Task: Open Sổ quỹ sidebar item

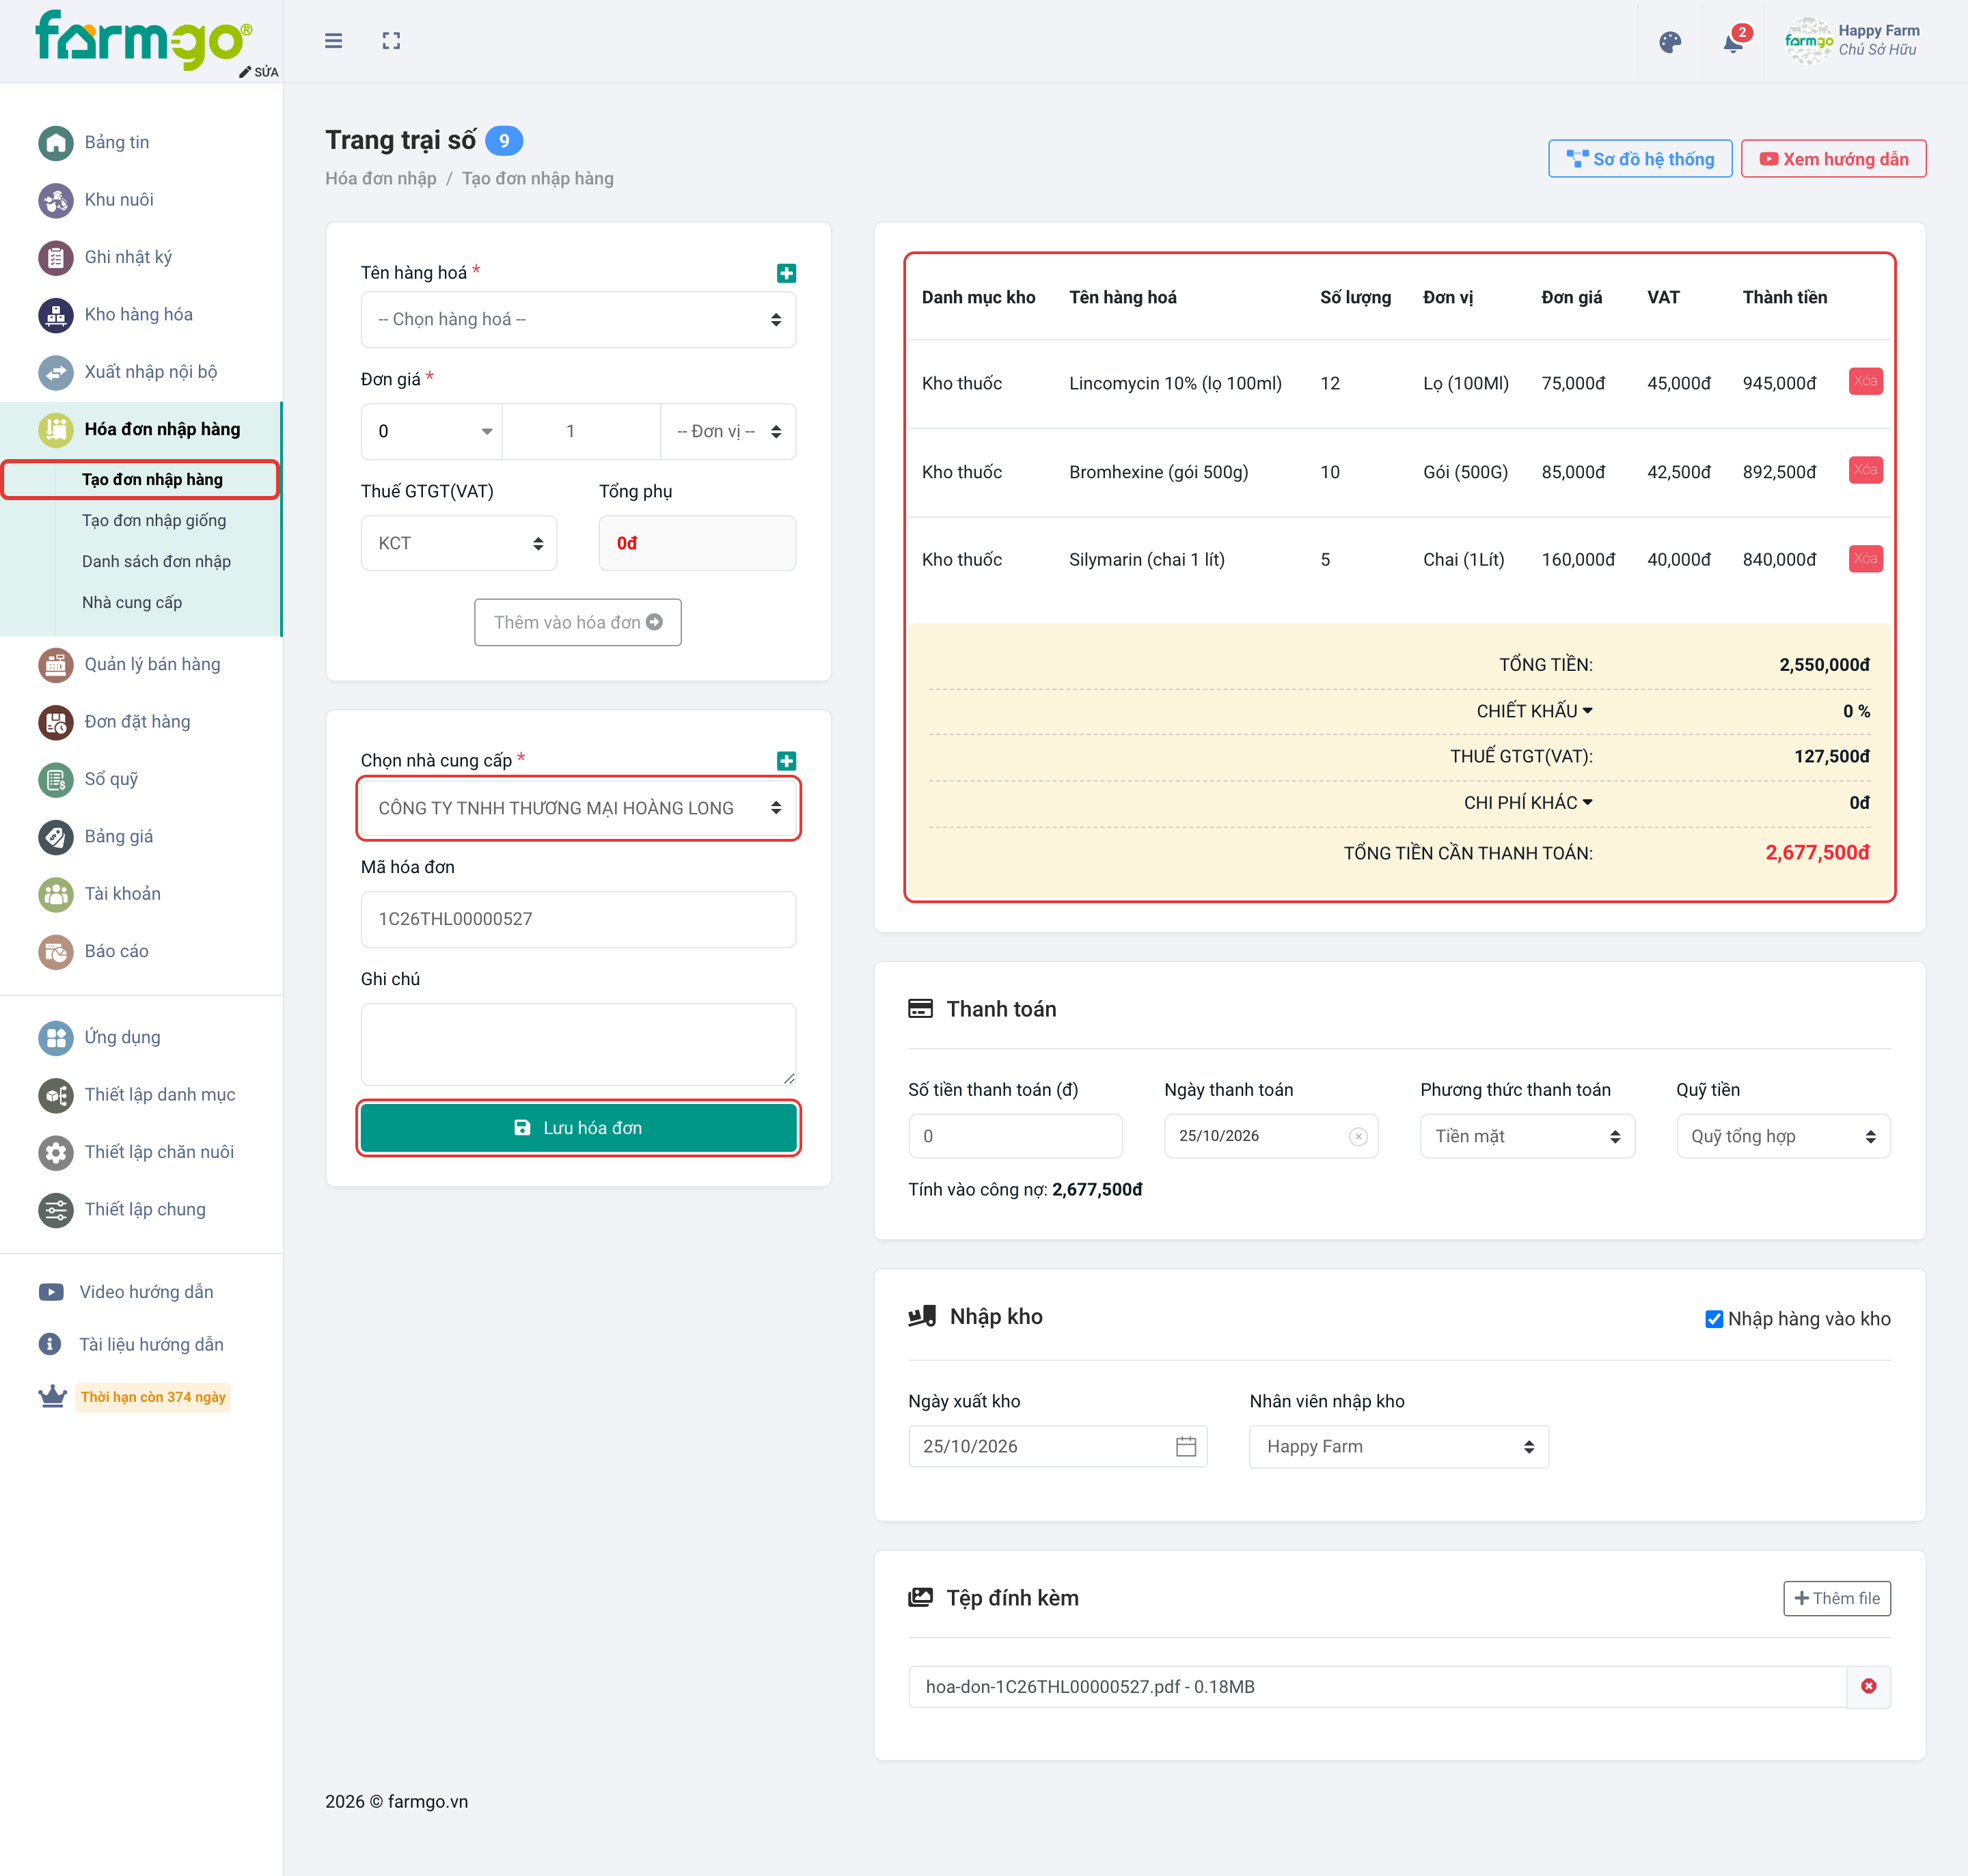Action: click(111, 779)
